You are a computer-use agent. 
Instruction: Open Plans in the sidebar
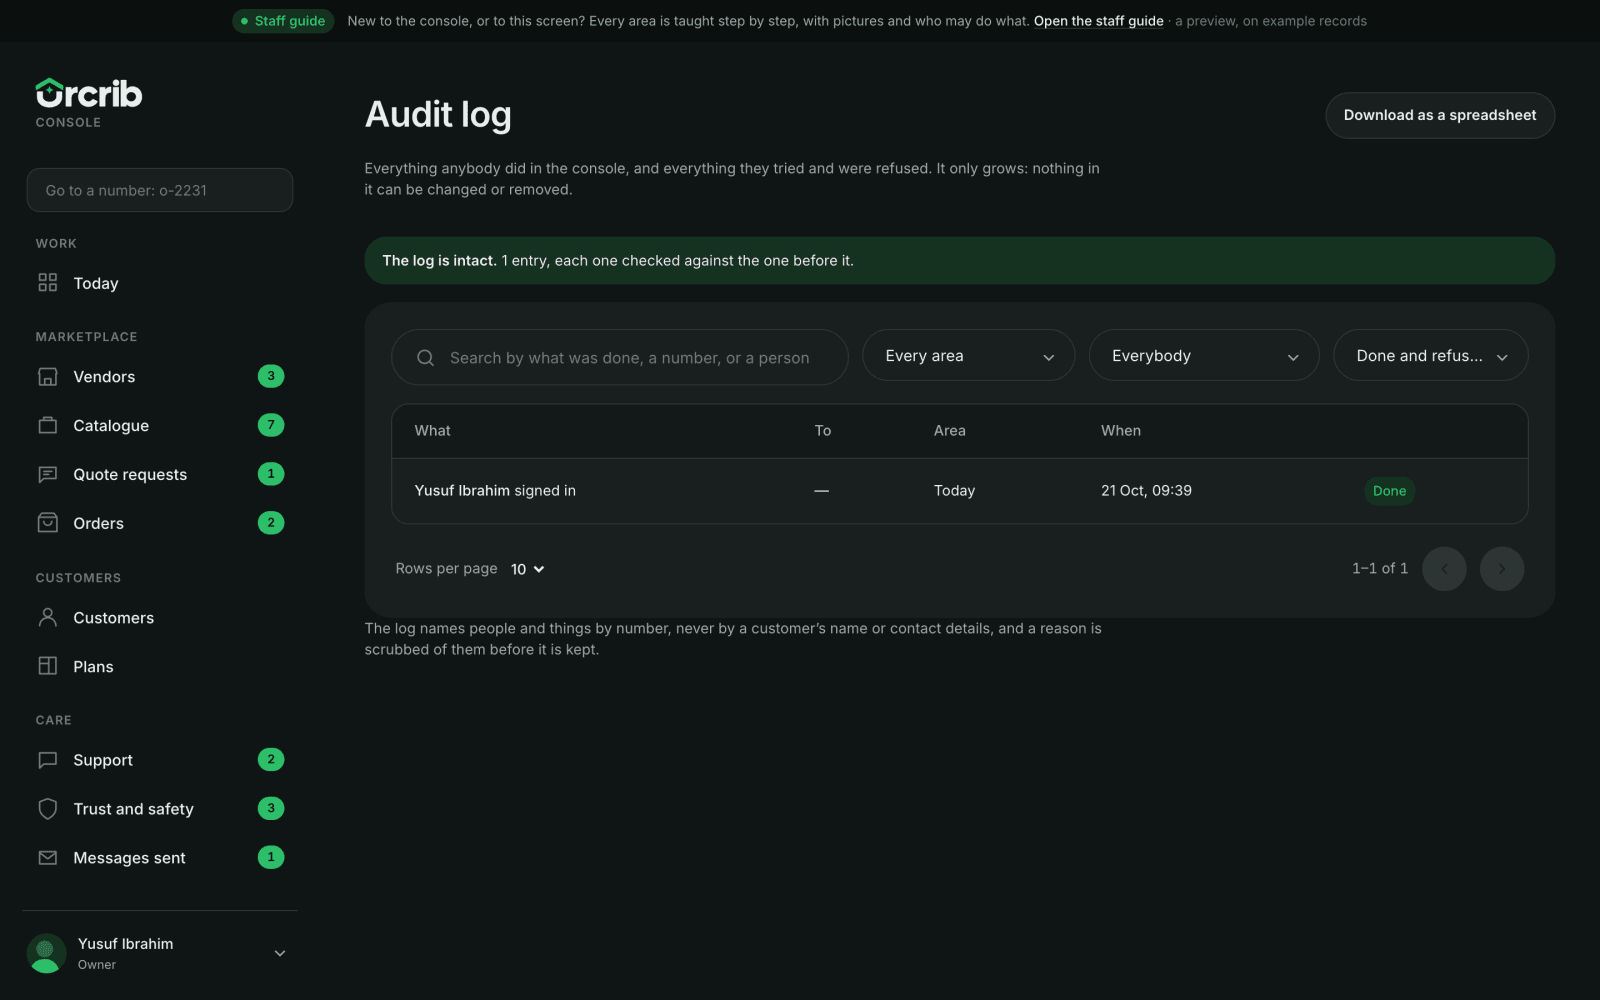pyautogui.click(x=160, y=667)
